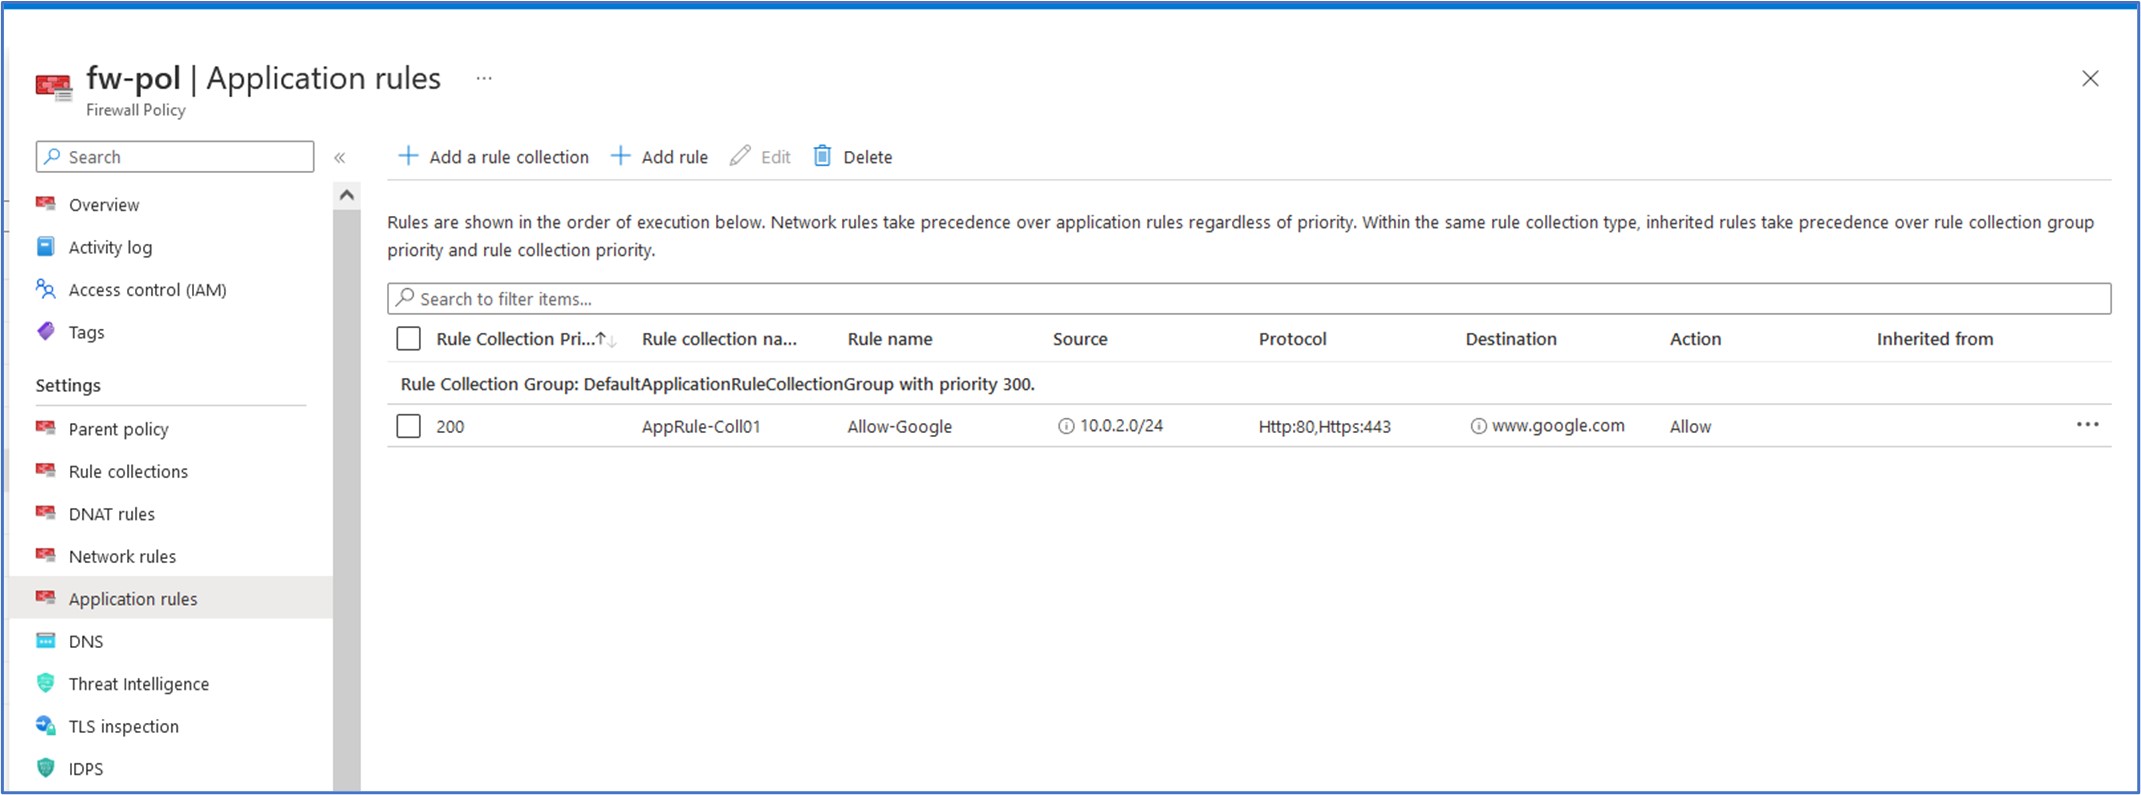Viewport: 2141px width, 795px height.
Task: Click Add a rule collection
Action: (494, 157)
